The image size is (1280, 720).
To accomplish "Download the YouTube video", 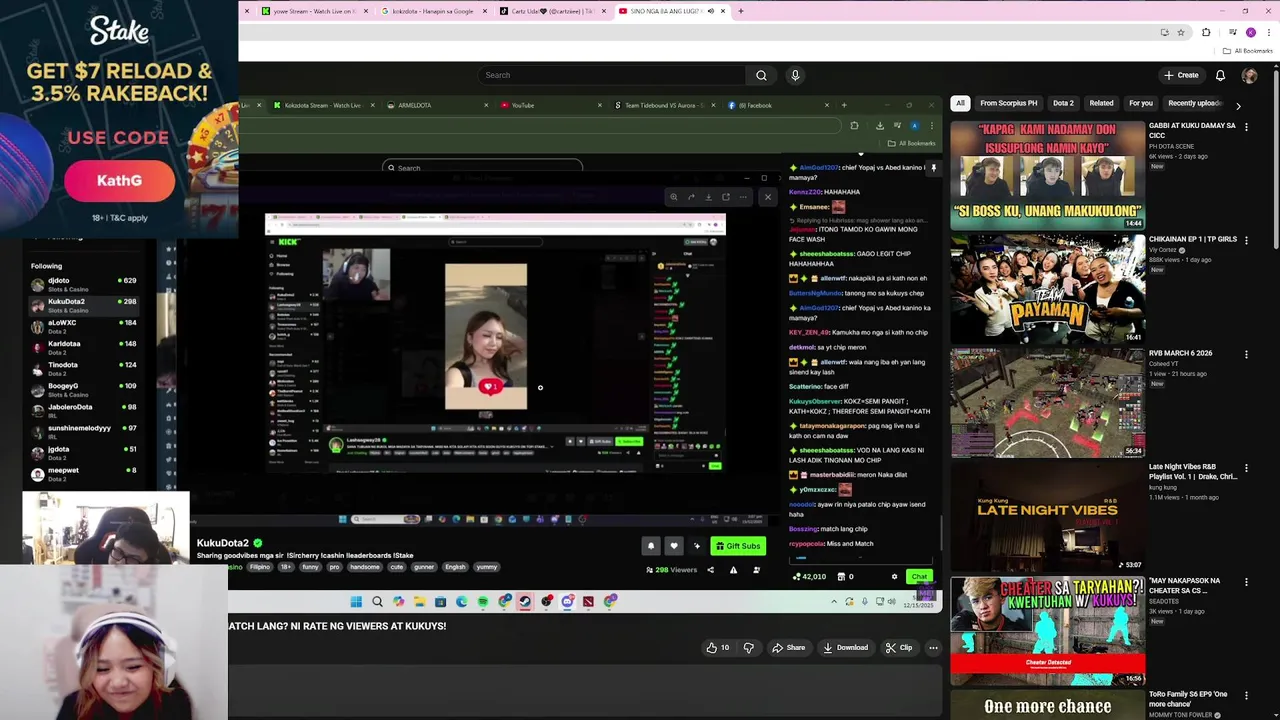I will [845, 647].
